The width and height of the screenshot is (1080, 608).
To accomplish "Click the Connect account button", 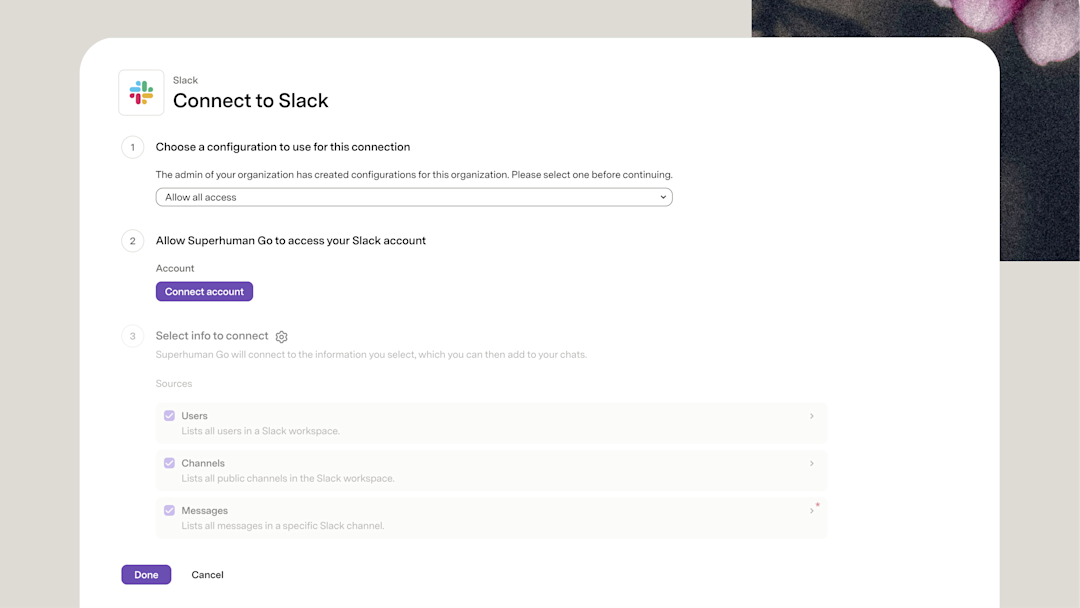I will (x=204, y=291).
